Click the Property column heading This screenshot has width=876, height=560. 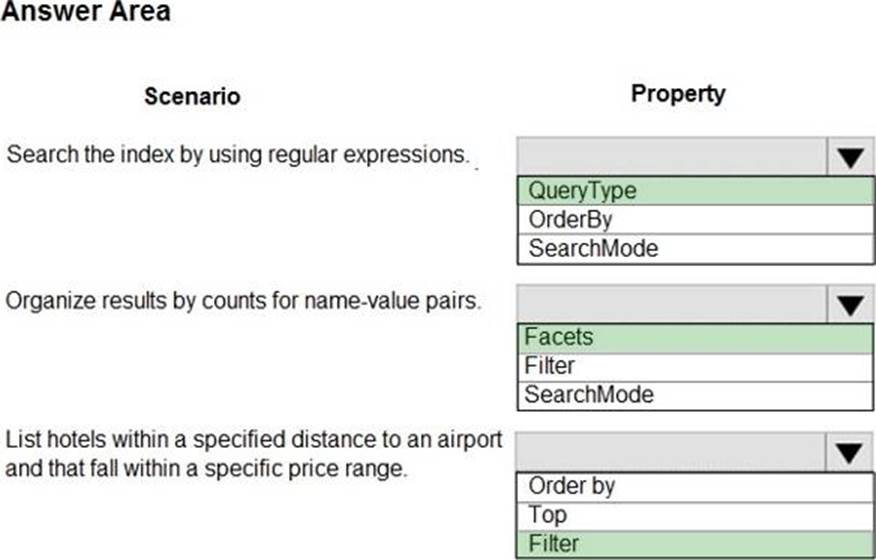[x=678, y=94]
